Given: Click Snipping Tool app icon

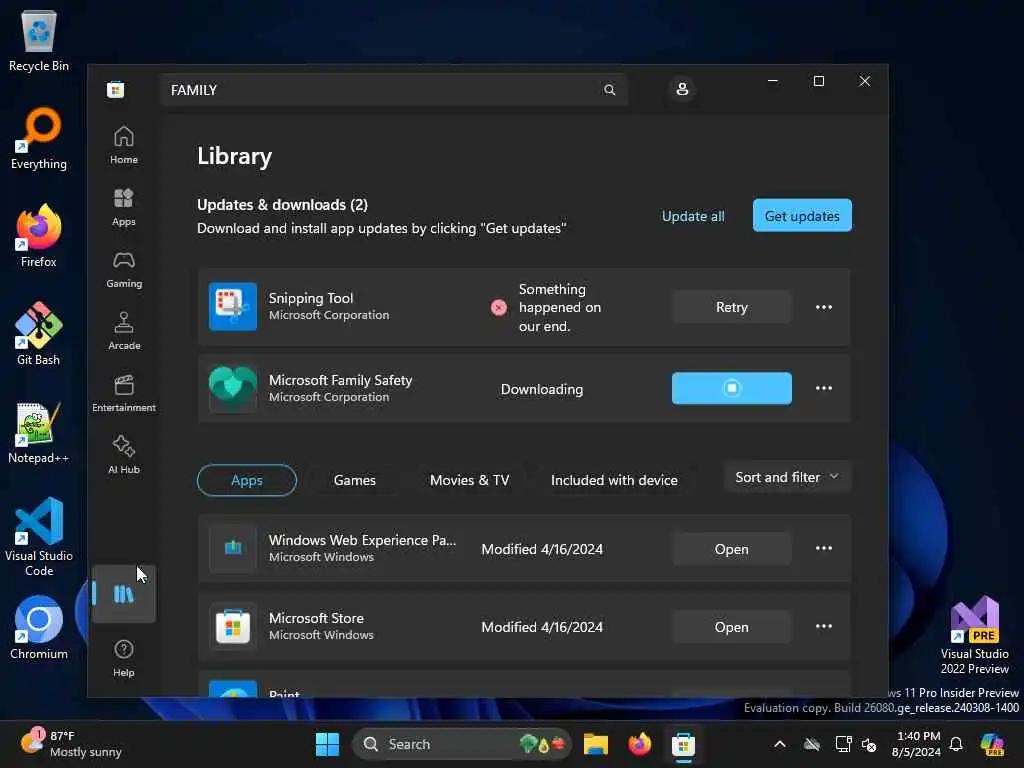Looking at the screenshot, I should click(x=233, y=306).
